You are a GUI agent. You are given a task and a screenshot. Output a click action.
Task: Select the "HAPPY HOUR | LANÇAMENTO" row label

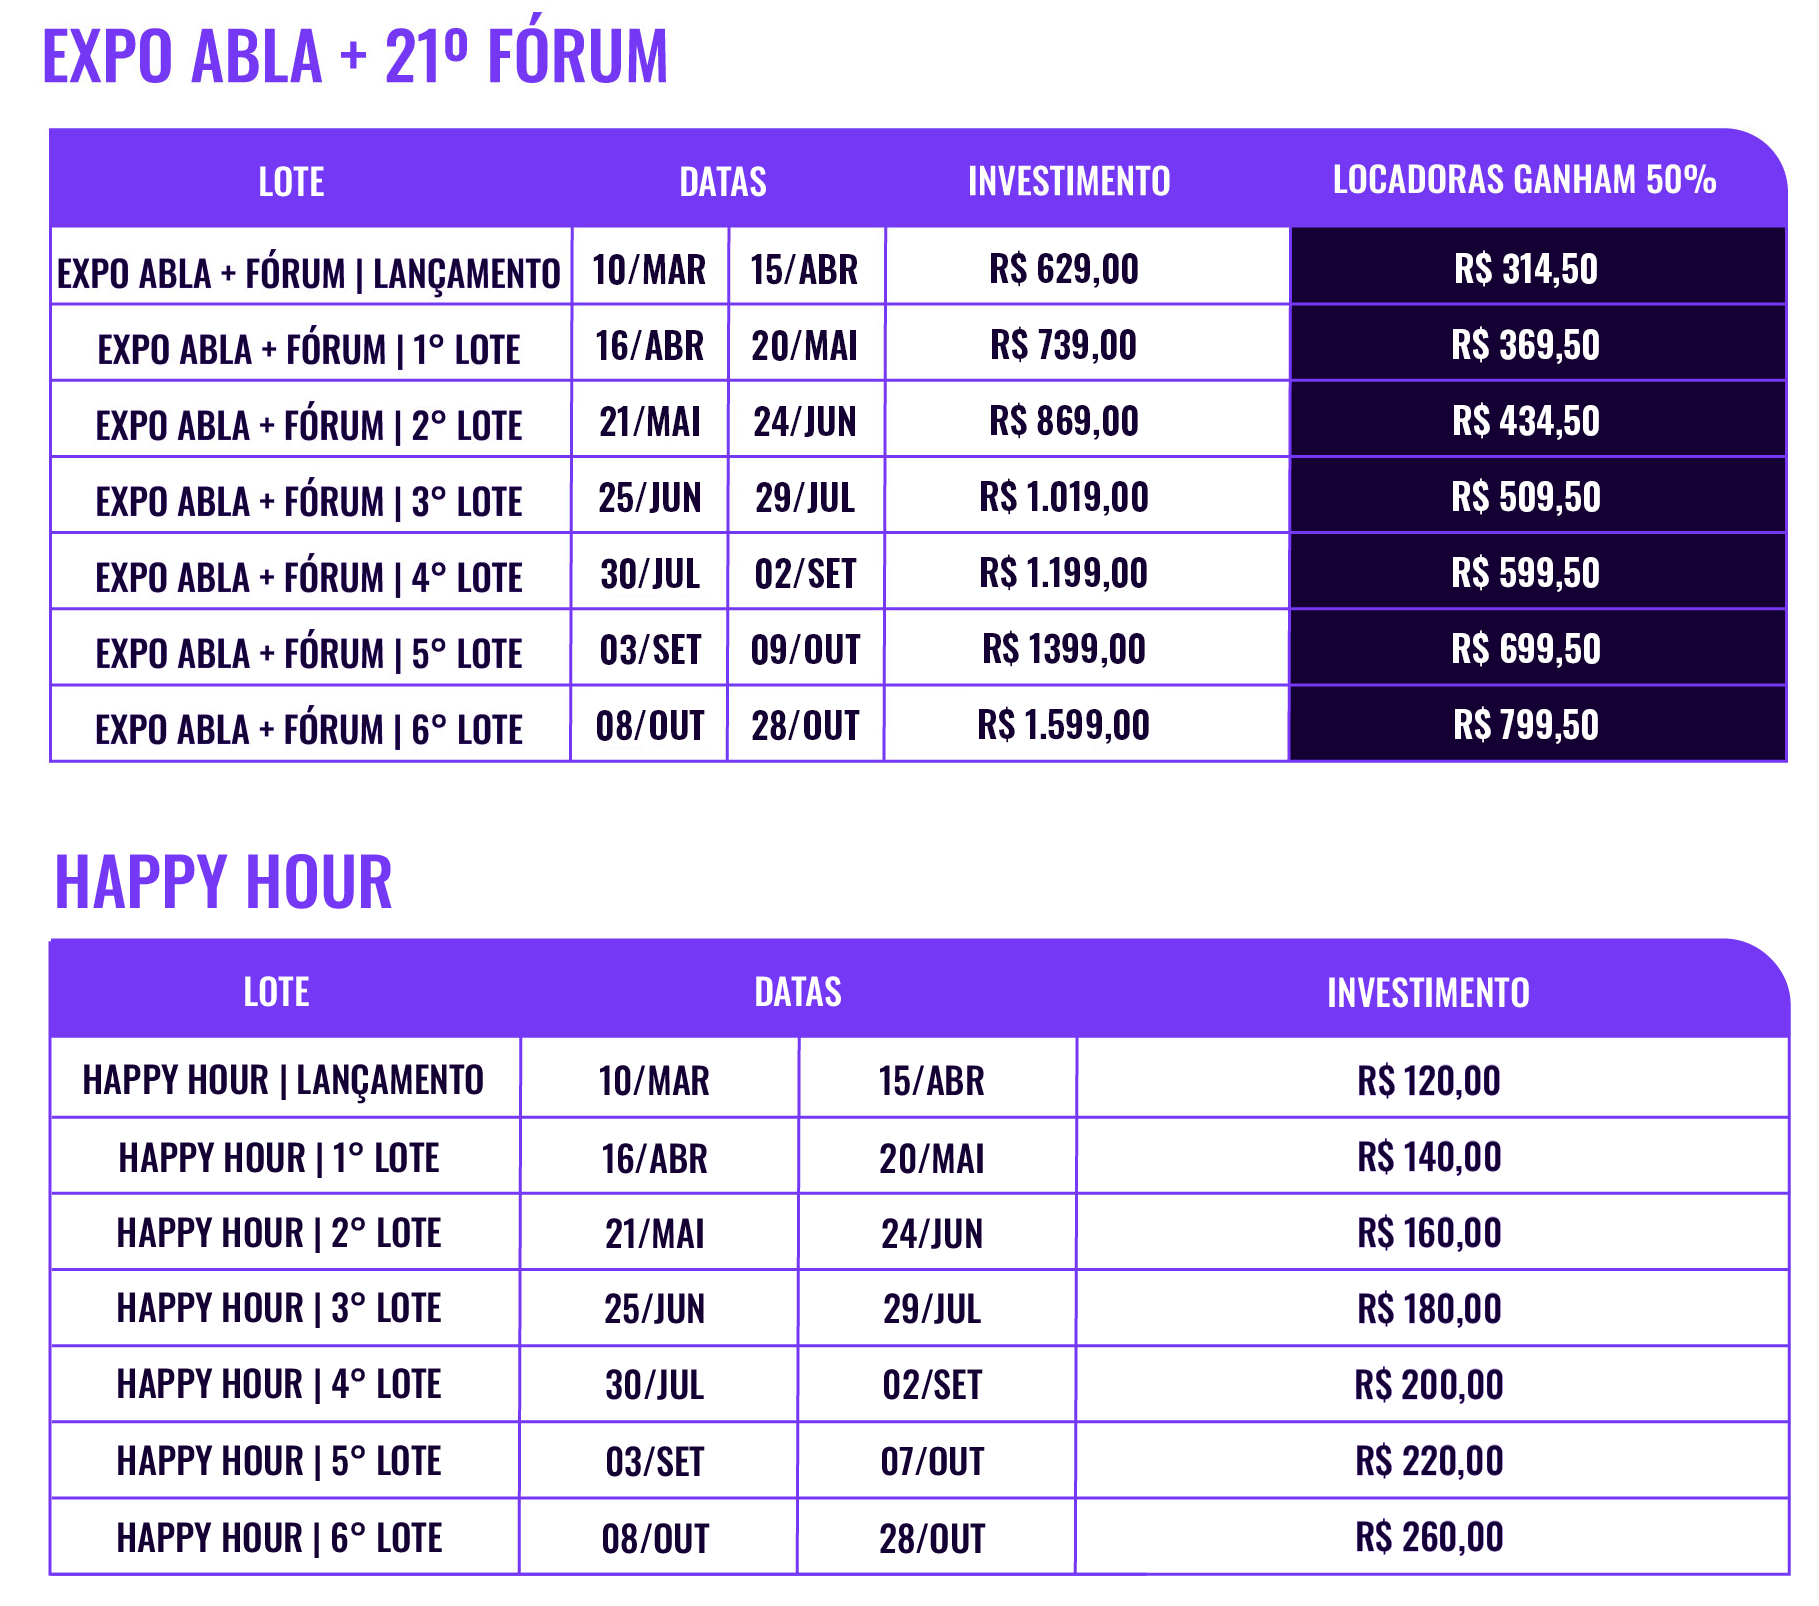pos(283,1080)
